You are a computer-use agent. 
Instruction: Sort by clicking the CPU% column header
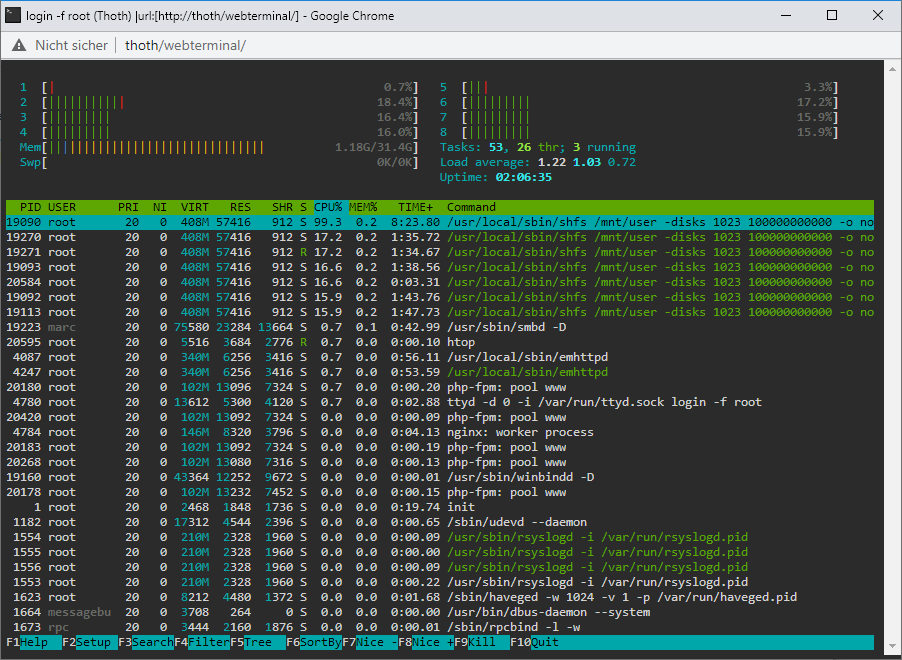tap(328, 207)
